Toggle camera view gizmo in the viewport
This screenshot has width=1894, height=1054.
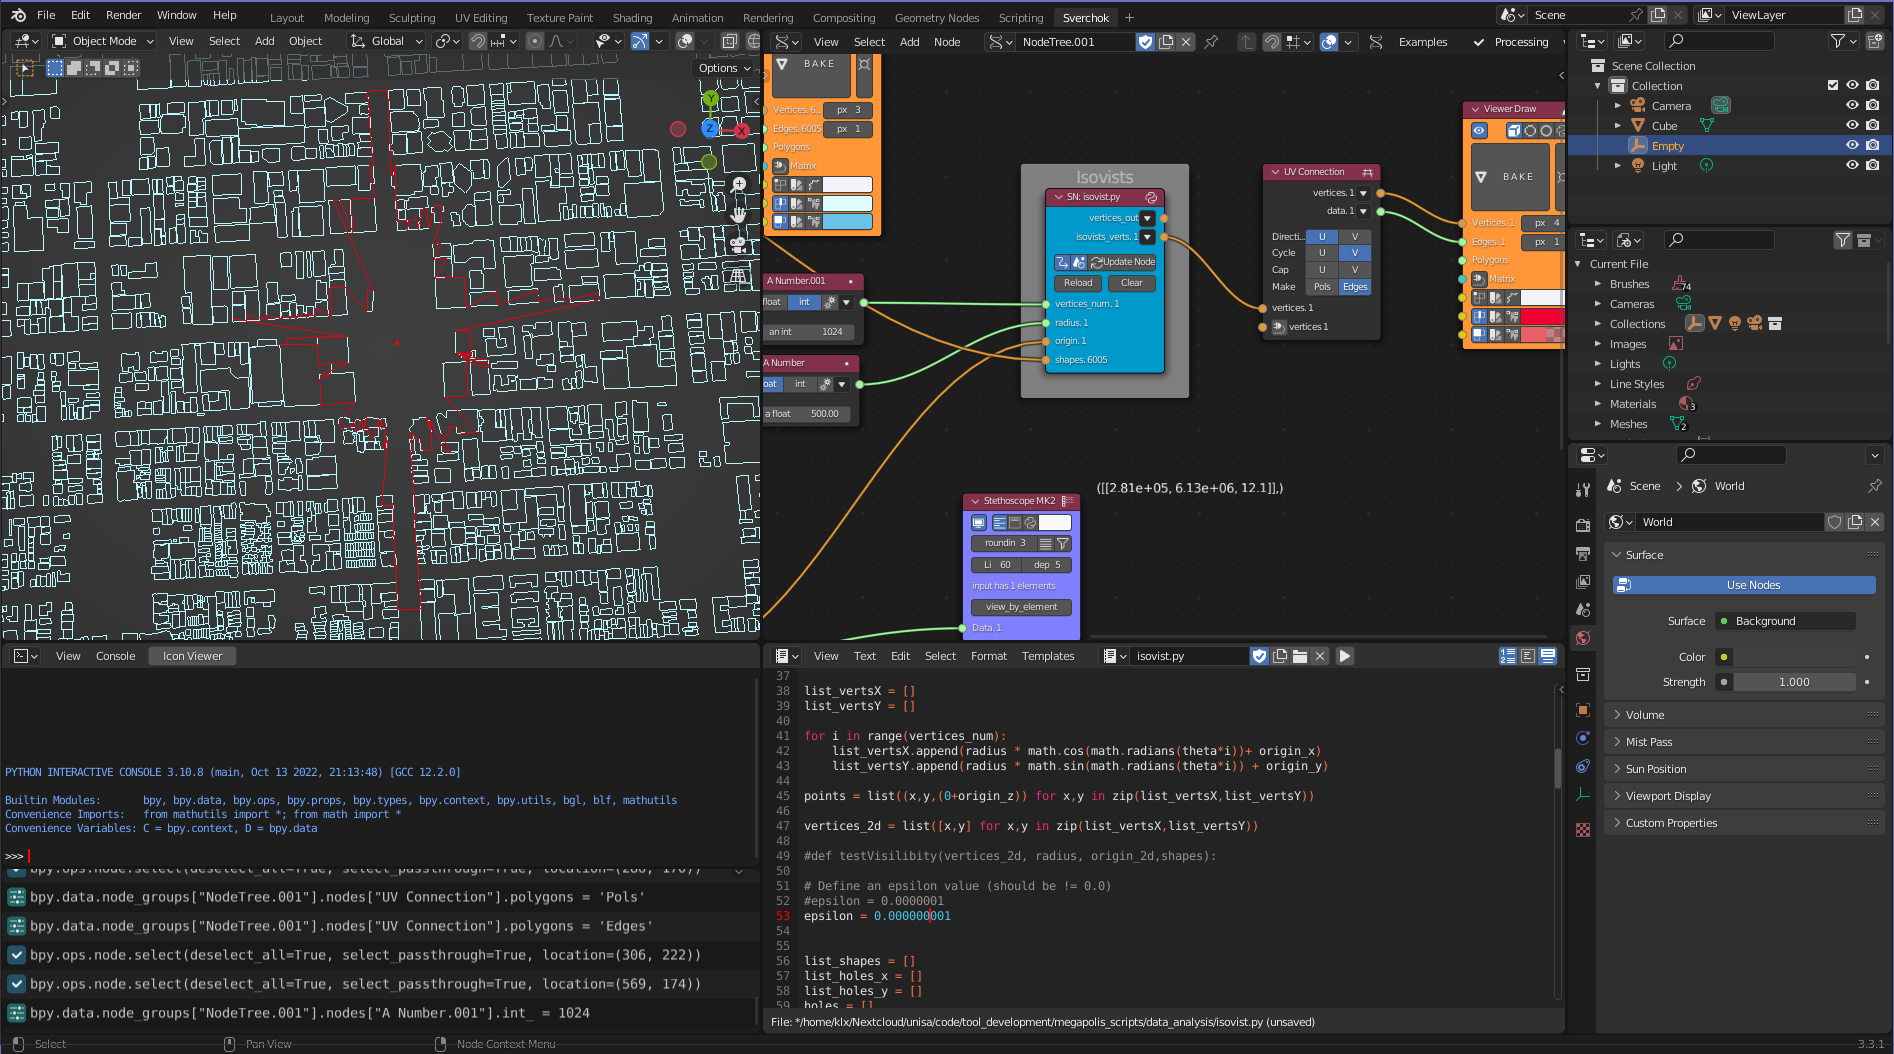click(x=738, y=244)
